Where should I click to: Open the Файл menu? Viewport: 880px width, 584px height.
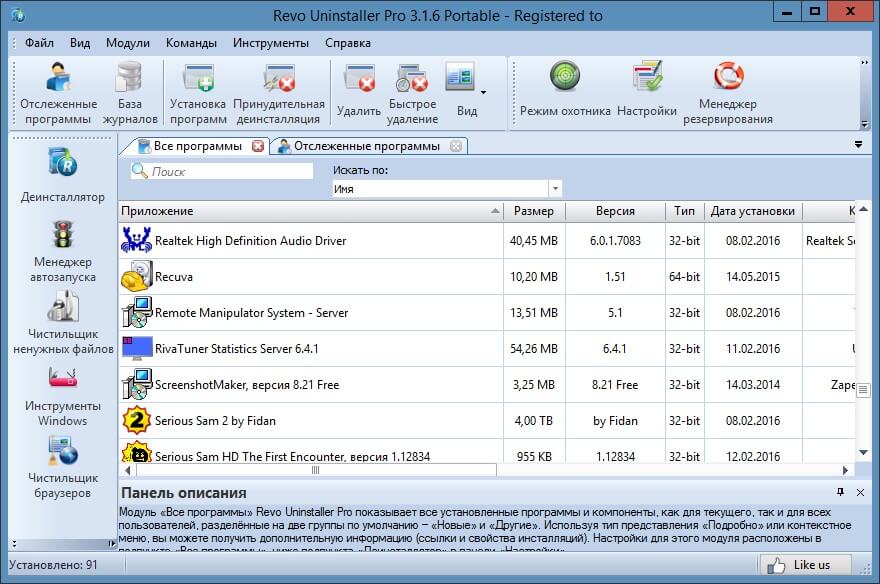39,43
